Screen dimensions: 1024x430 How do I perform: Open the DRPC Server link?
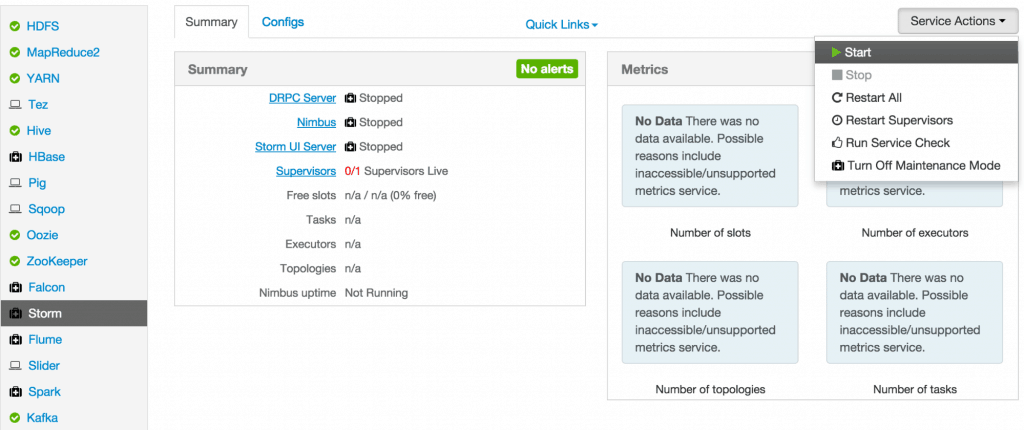coord(302,98)
